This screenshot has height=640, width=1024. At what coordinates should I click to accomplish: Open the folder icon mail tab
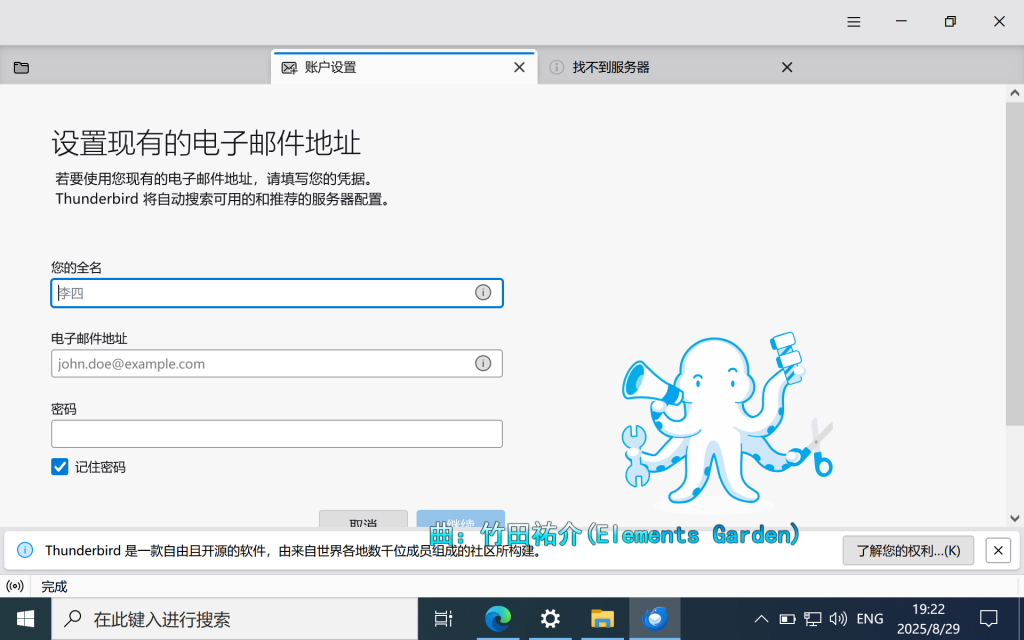[x=22, y=67]
